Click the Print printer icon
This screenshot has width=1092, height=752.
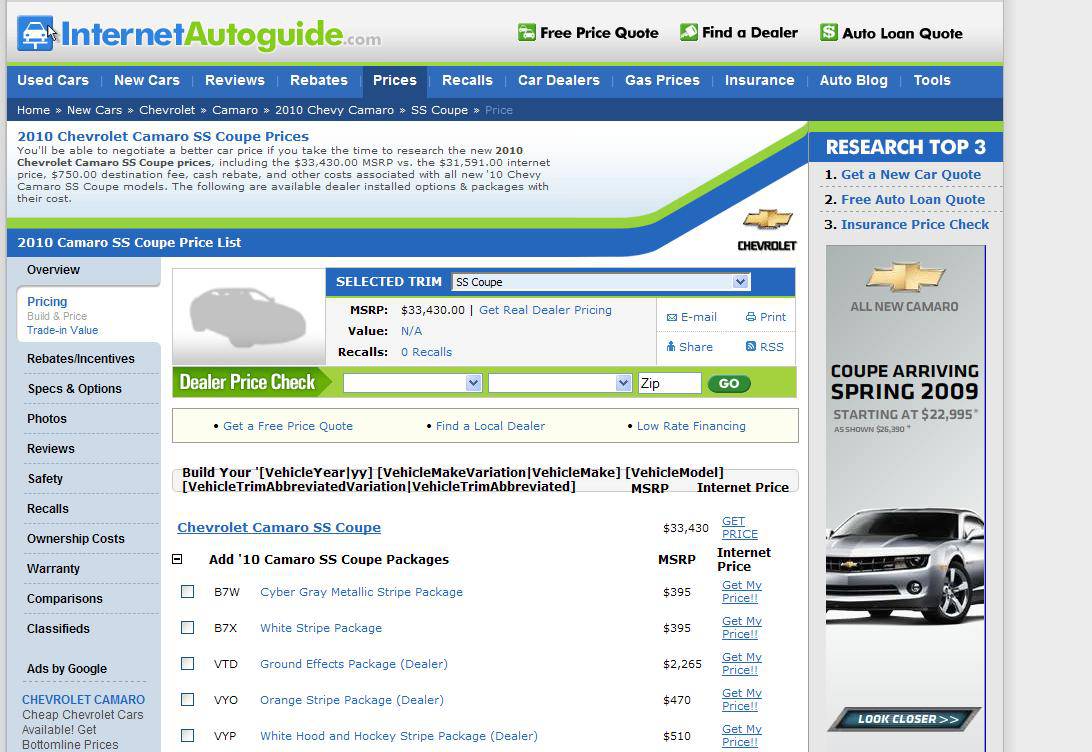751,317
